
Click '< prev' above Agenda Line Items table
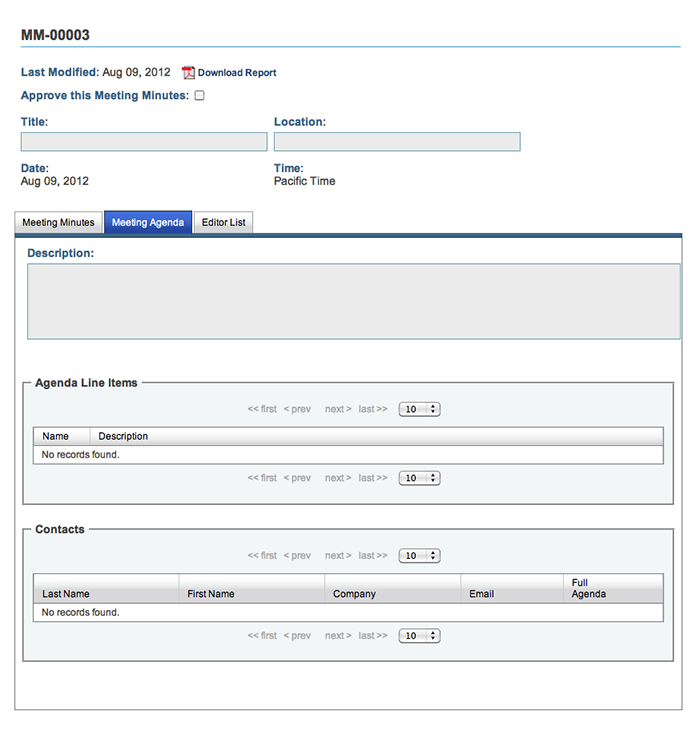[297, 409]
